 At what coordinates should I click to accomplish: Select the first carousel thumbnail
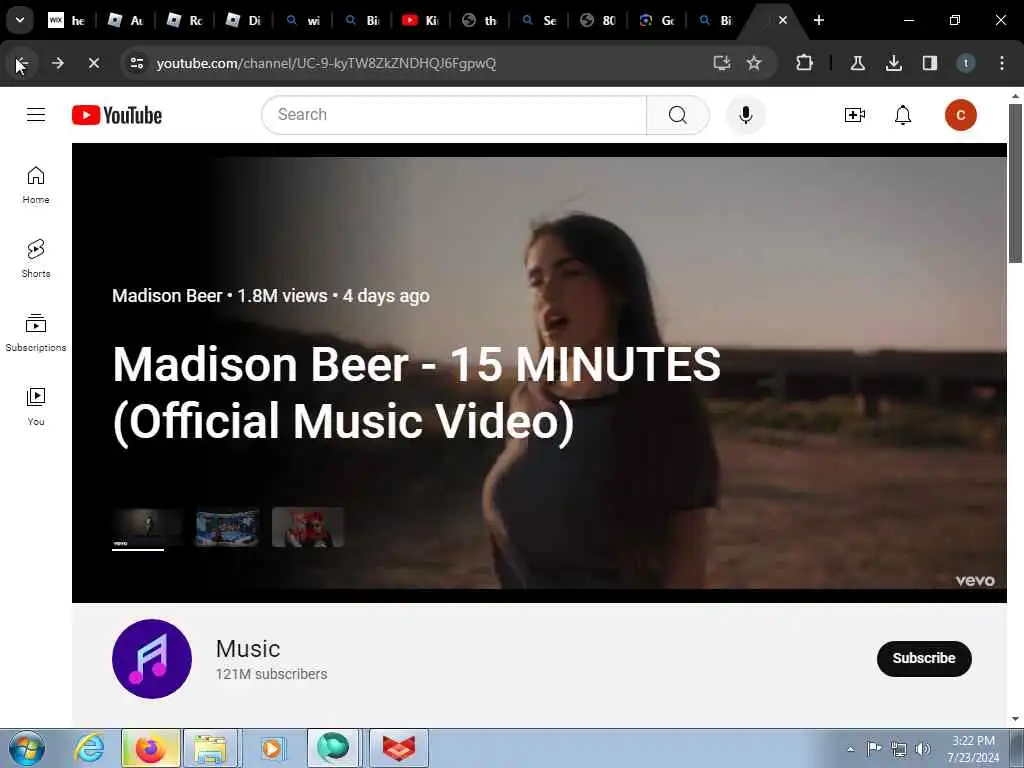pos(147,527)
